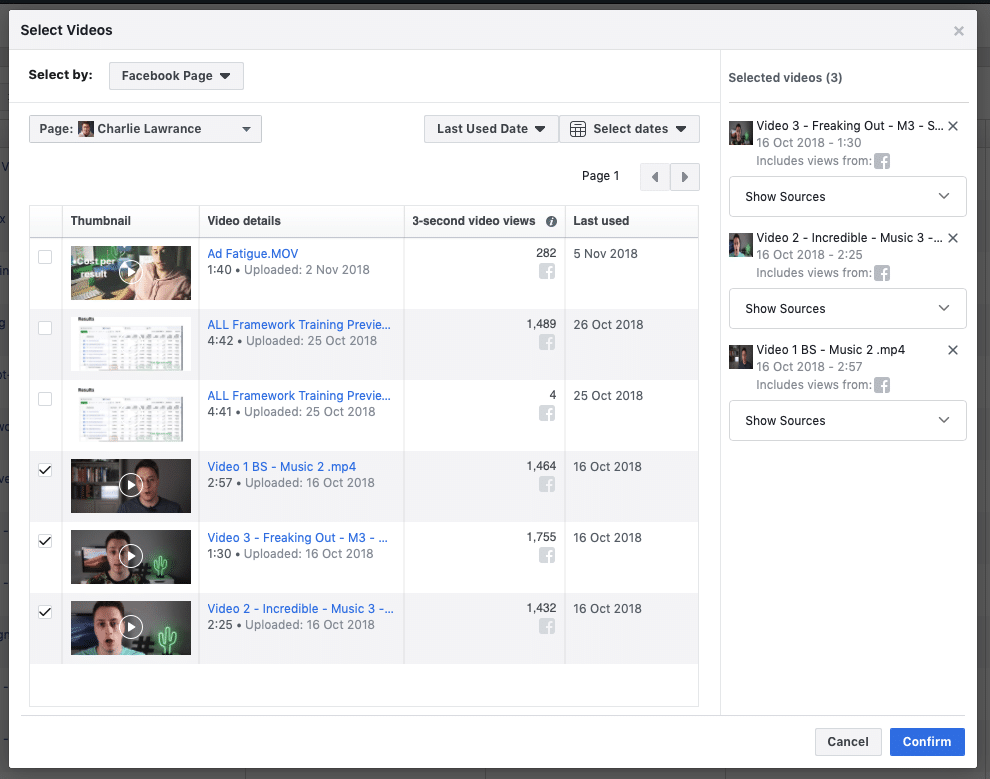Open the Facebook Page select-by dropdown

[176, 76]
